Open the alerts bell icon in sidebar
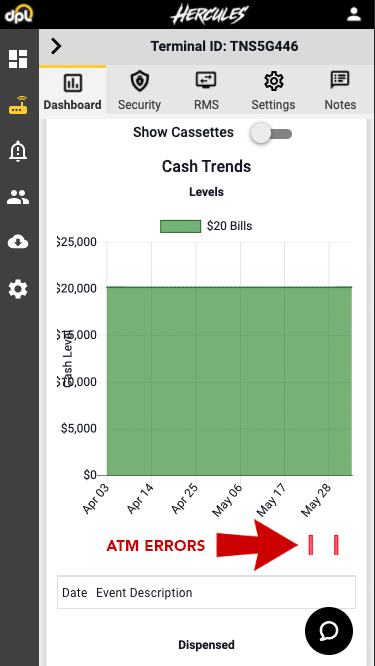Image resolution: width=375 pixels, height=666 pixels. pos(18,151)
